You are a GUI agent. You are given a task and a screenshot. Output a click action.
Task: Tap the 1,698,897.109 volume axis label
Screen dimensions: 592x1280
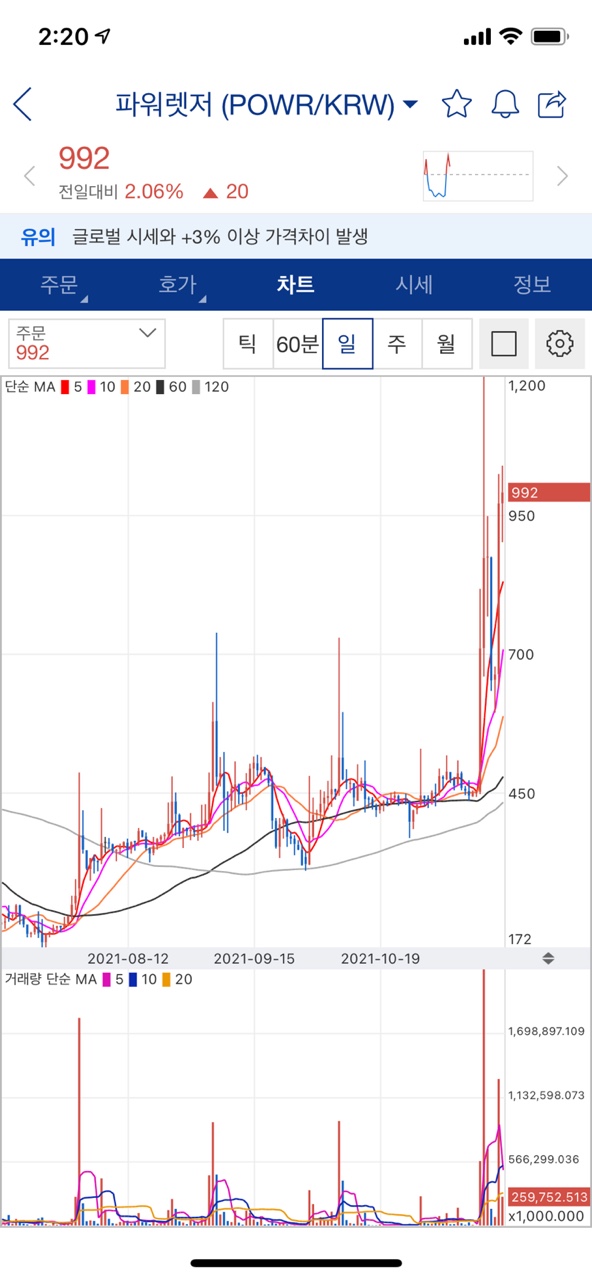pyautogui.click(x=546, y=1030)
